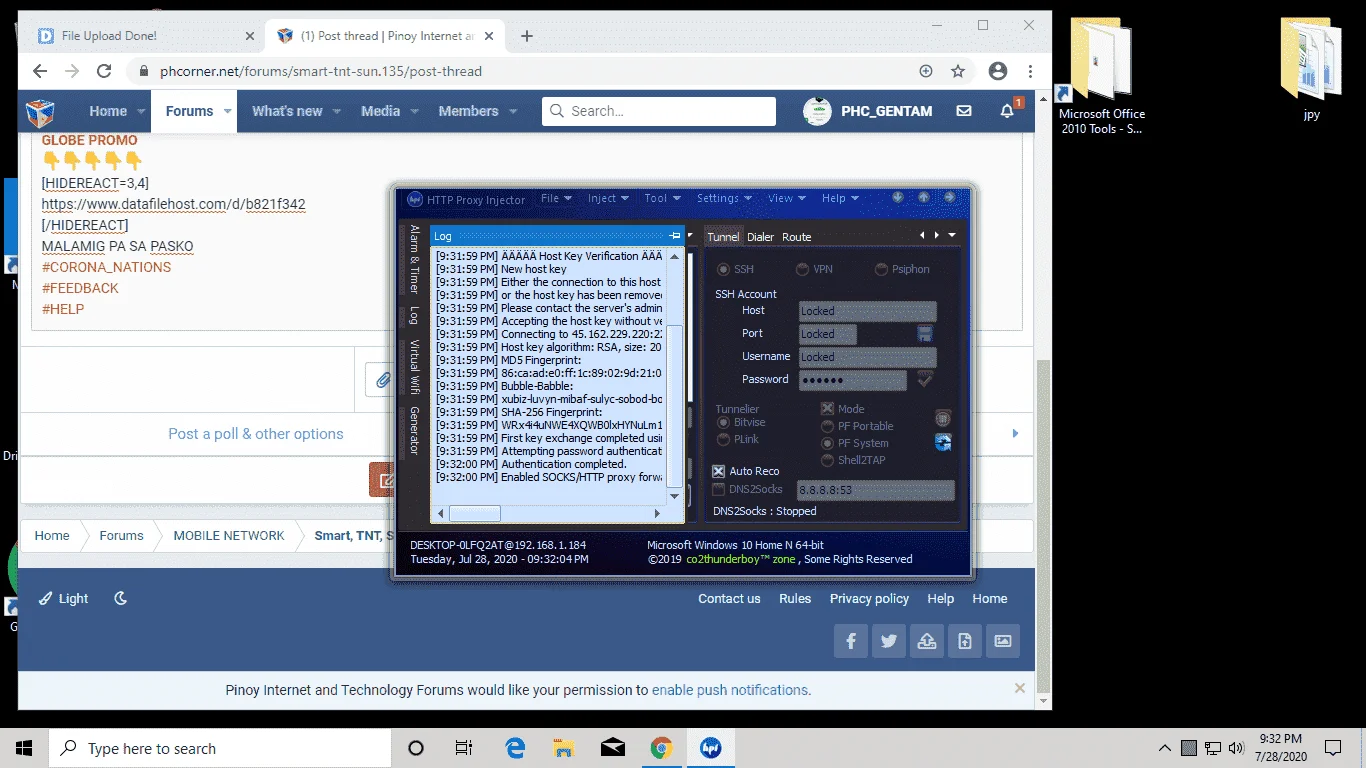Reload the page in Chrome

click(104, 71)
